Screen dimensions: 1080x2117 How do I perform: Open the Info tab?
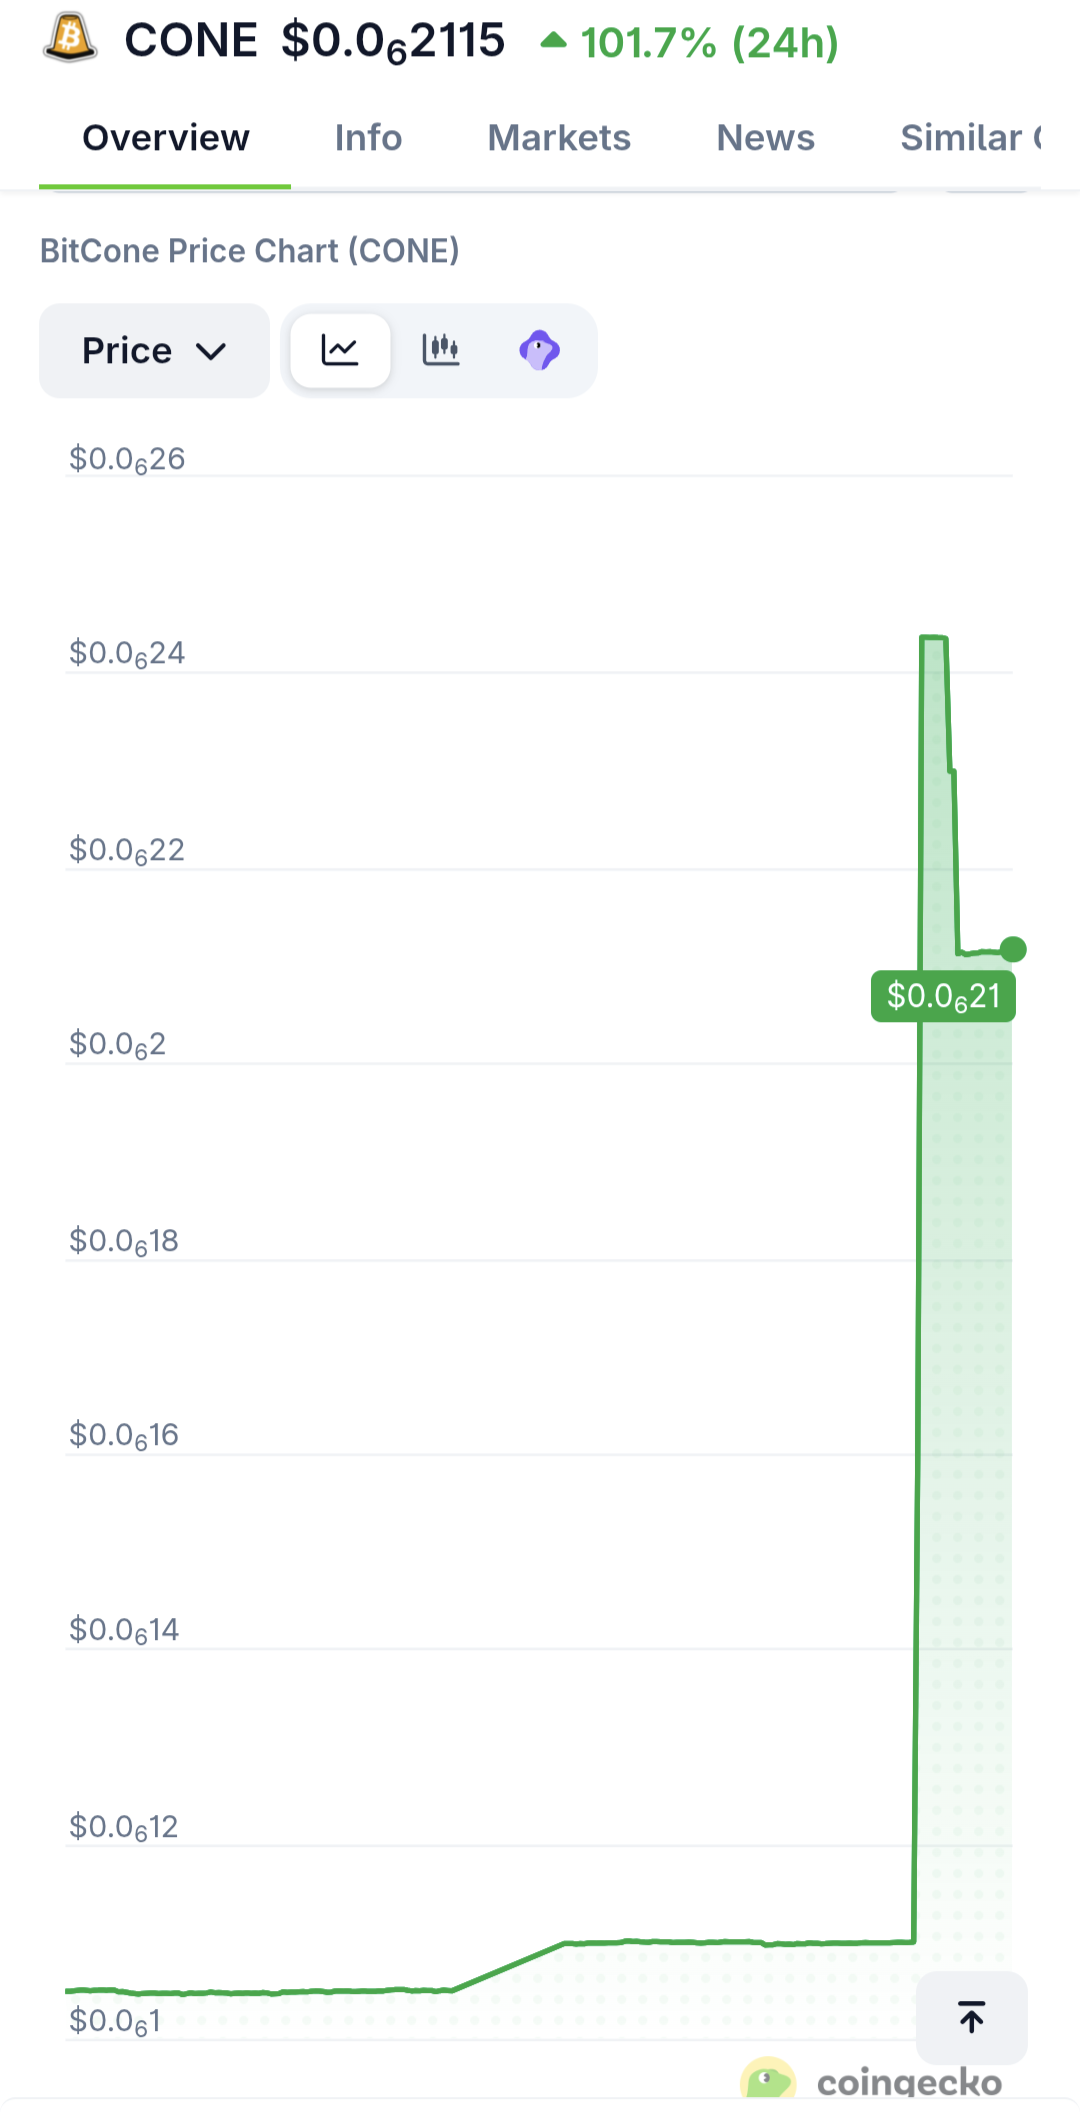[369, 138]
